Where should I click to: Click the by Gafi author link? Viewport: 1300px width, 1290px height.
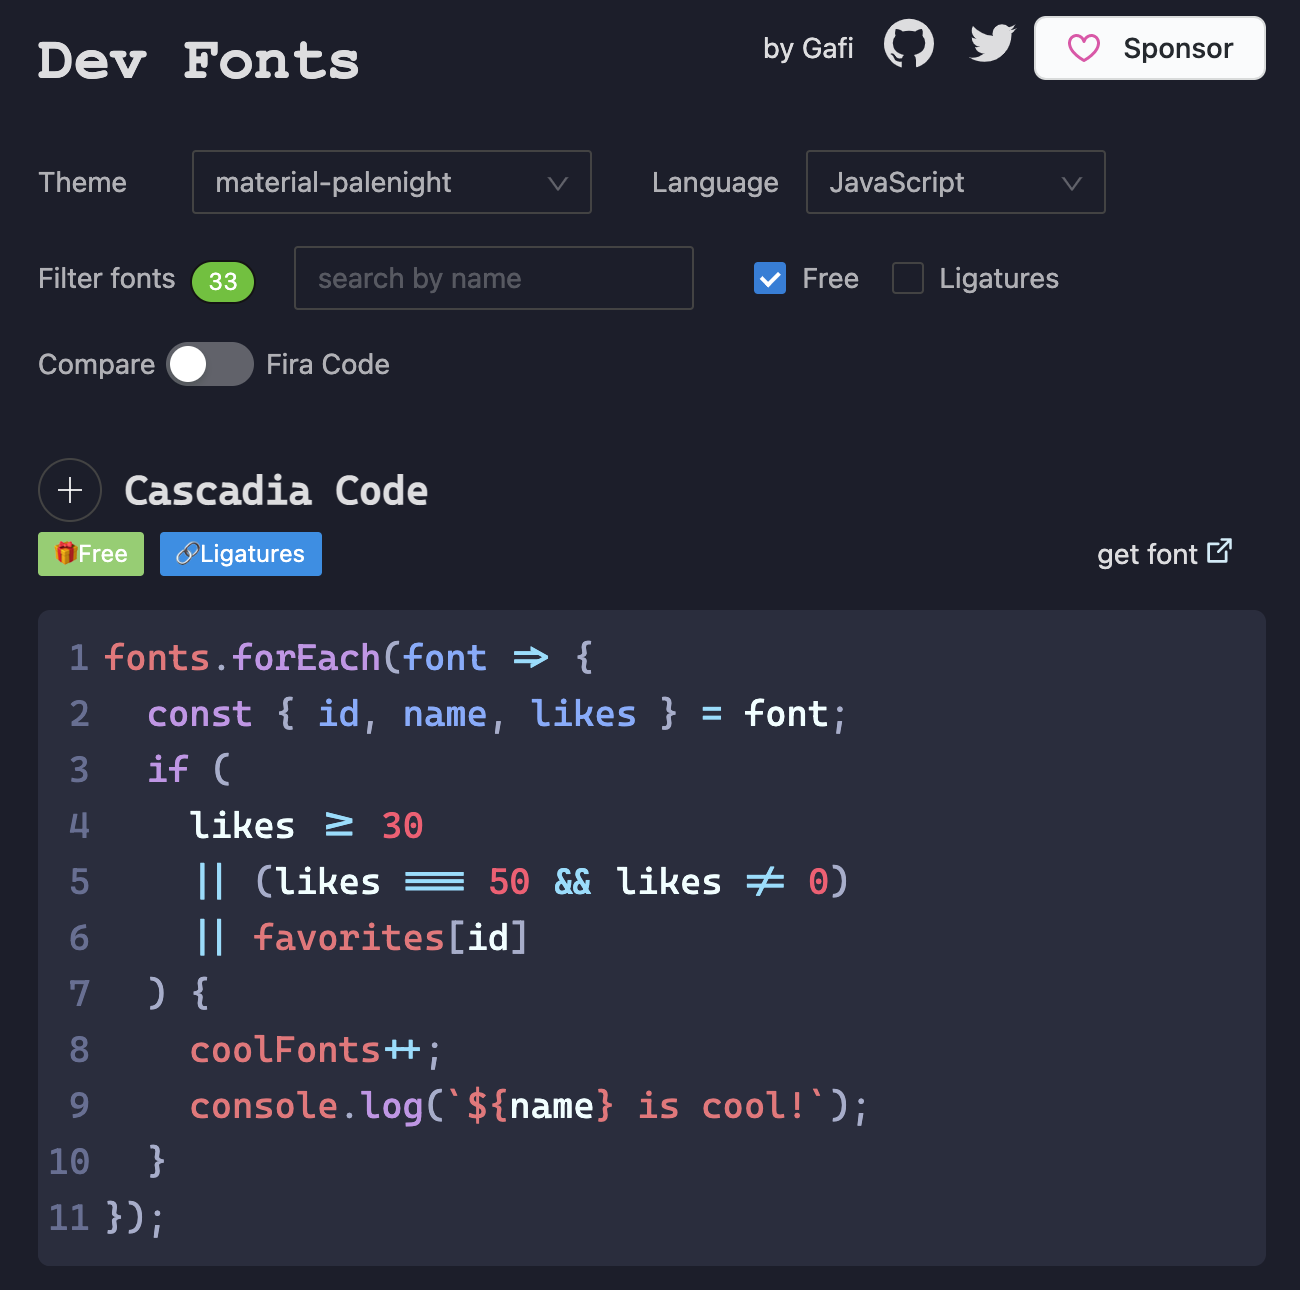coord(808,48)
